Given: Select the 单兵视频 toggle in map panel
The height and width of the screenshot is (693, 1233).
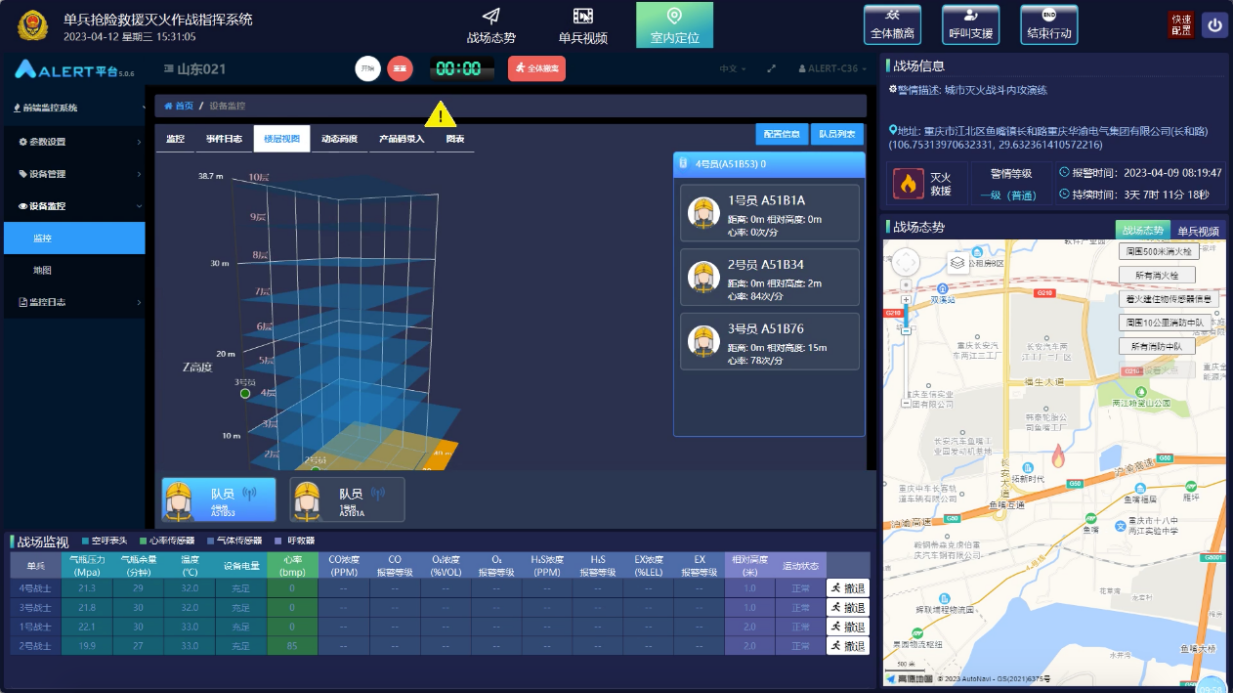Looking at the screenshot, I should pos(1197,231).
